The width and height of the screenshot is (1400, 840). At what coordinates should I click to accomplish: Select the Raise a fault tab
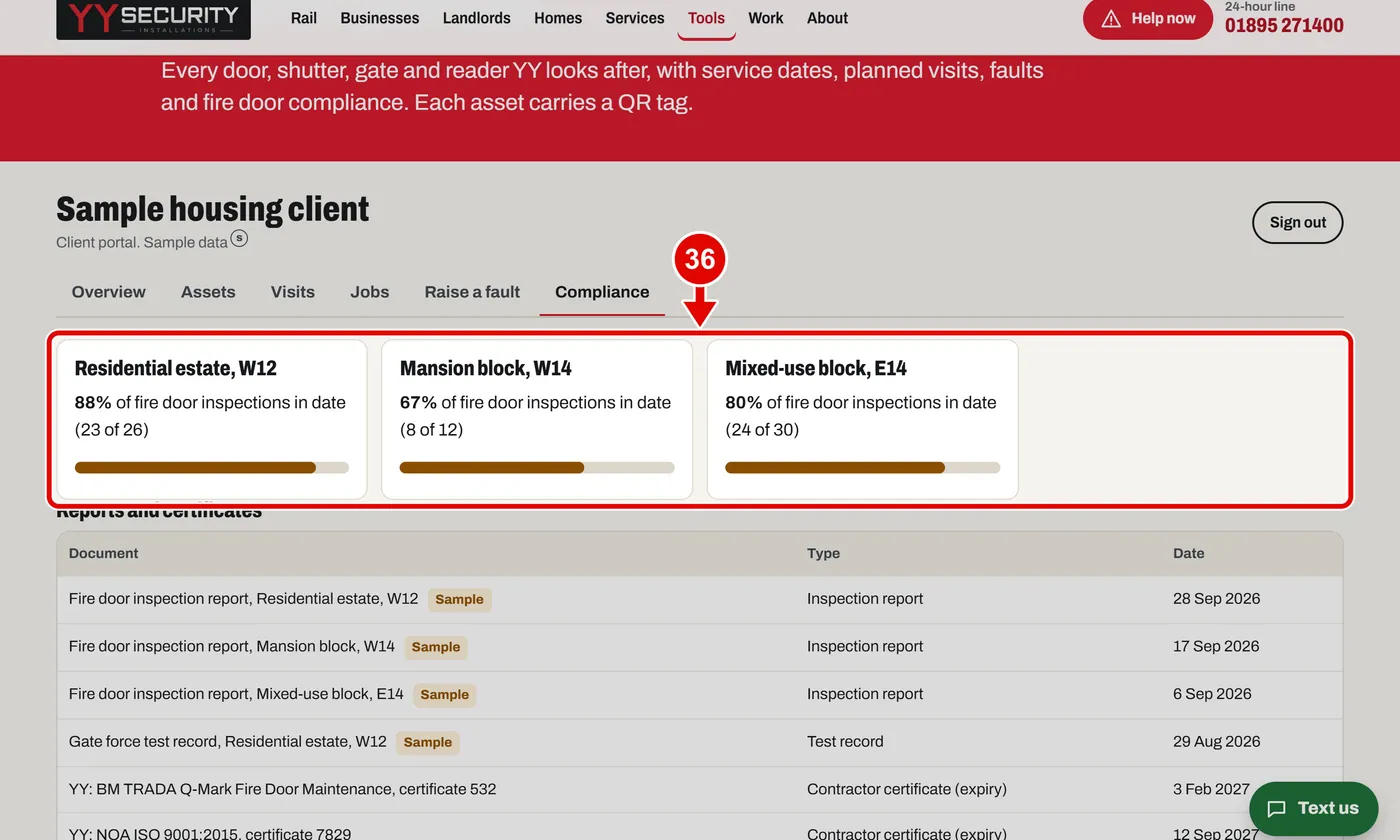tap(472, 292)
